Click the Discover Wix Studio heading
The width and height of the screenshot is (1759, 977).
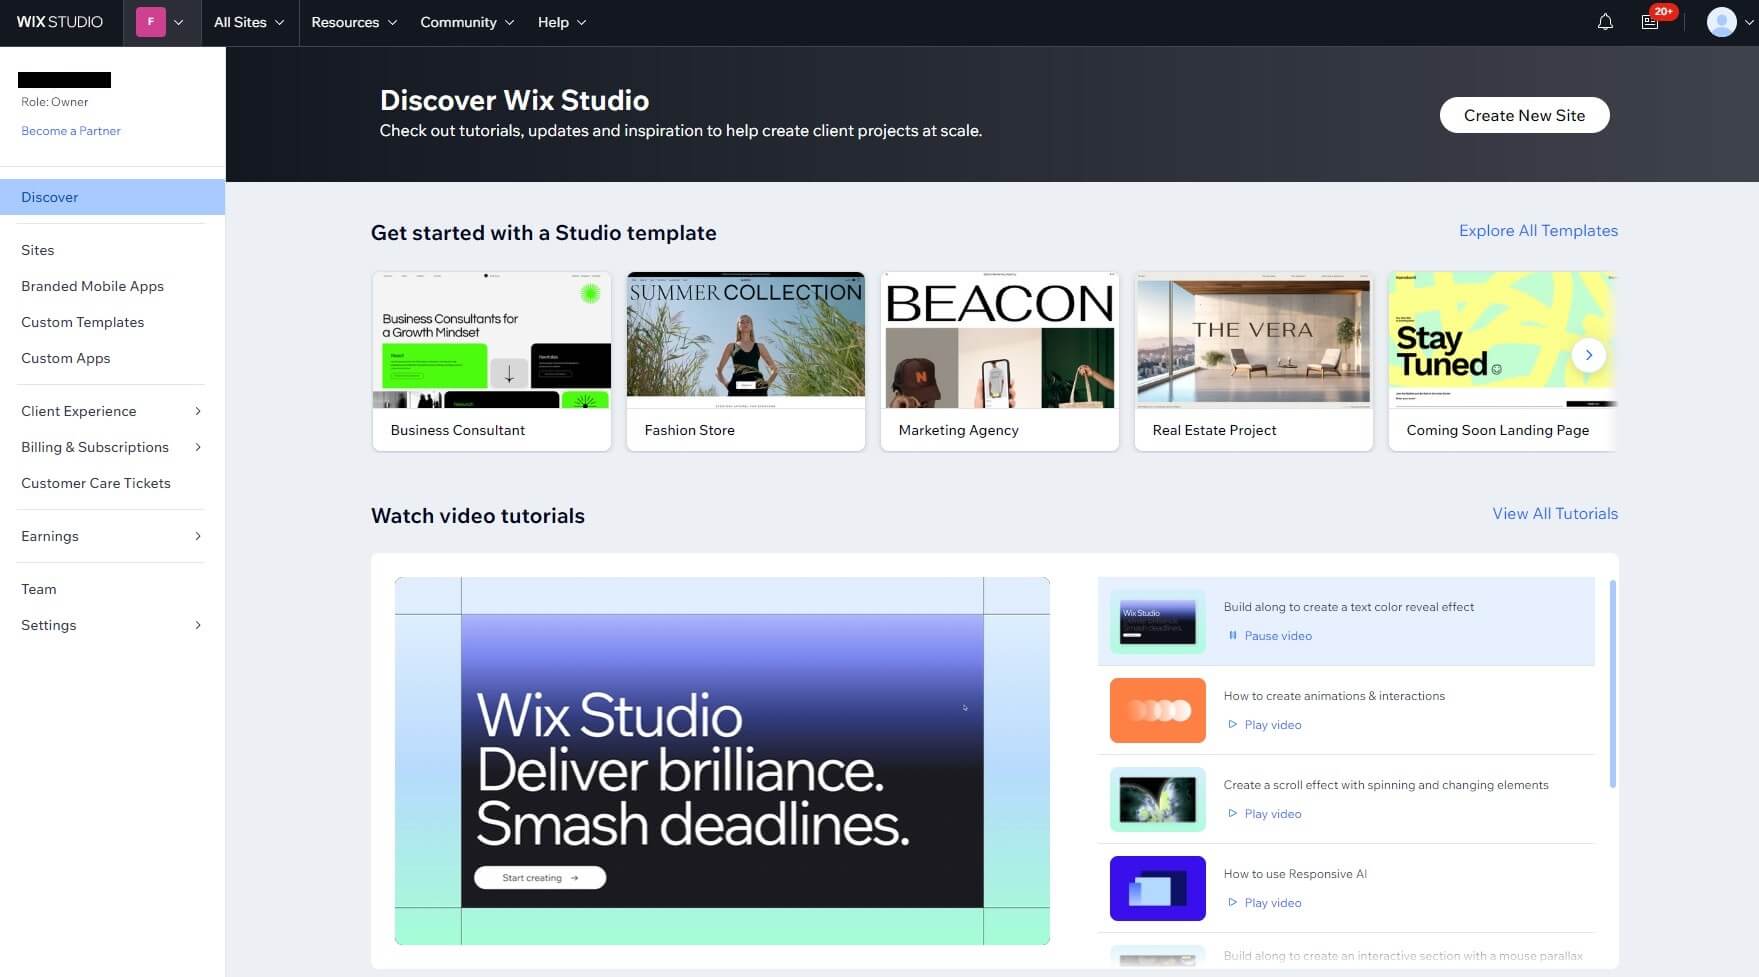coord(514,100)
